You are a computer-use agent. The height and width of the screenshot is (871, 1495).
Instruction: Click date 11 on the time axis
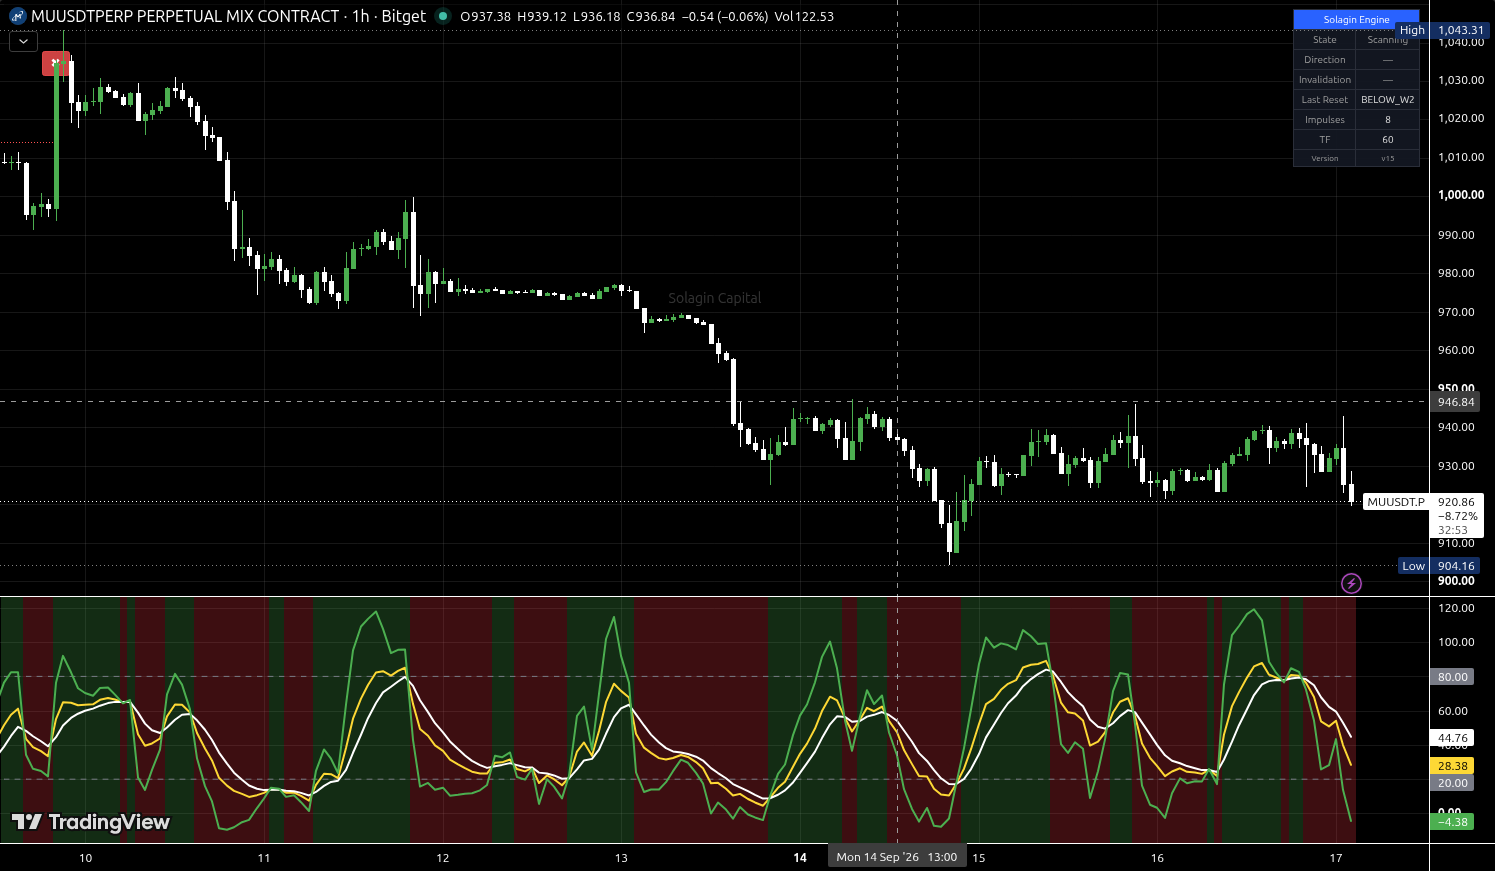pyautogui.click(x=264, y=858)
